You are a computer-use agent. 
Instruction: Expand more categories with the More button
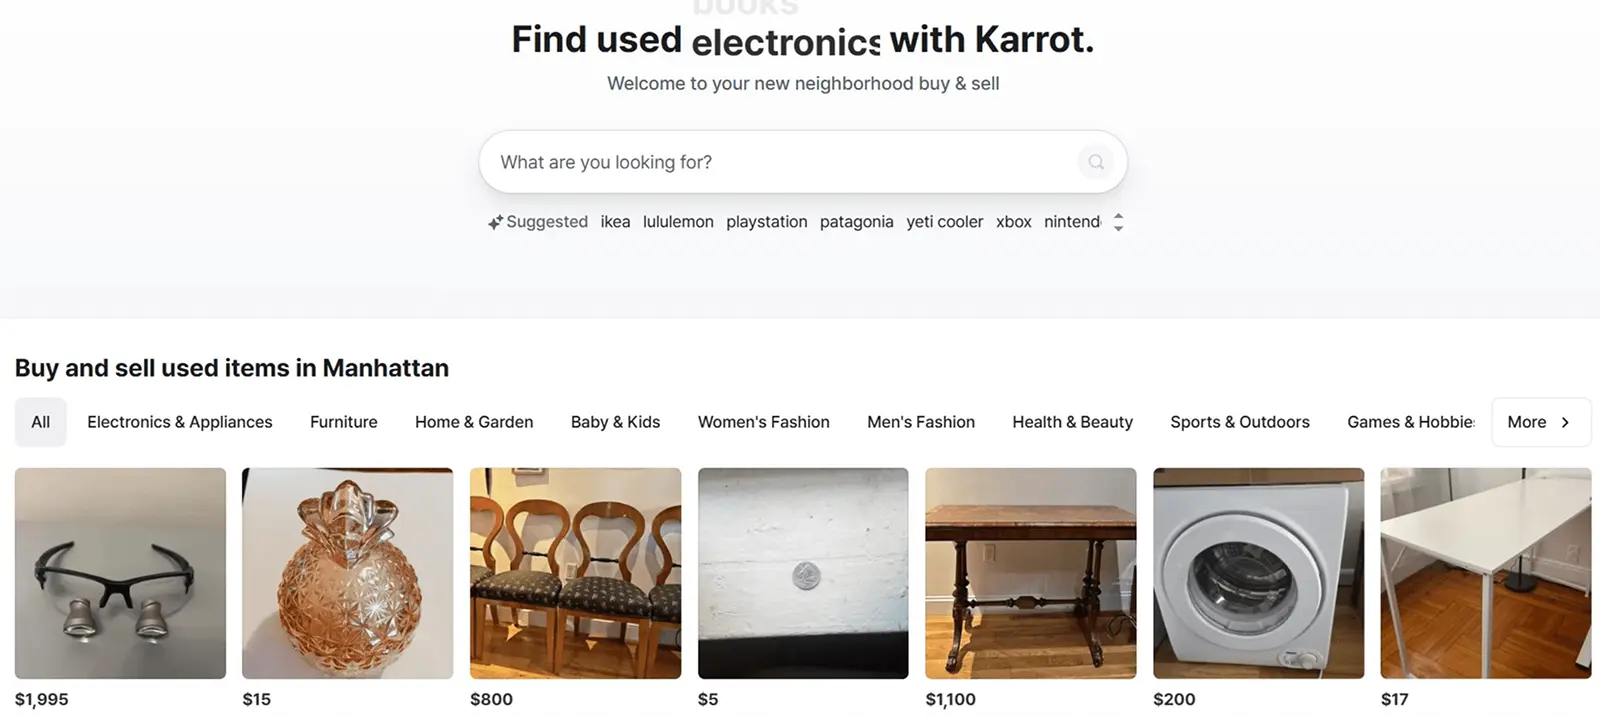1540,422
